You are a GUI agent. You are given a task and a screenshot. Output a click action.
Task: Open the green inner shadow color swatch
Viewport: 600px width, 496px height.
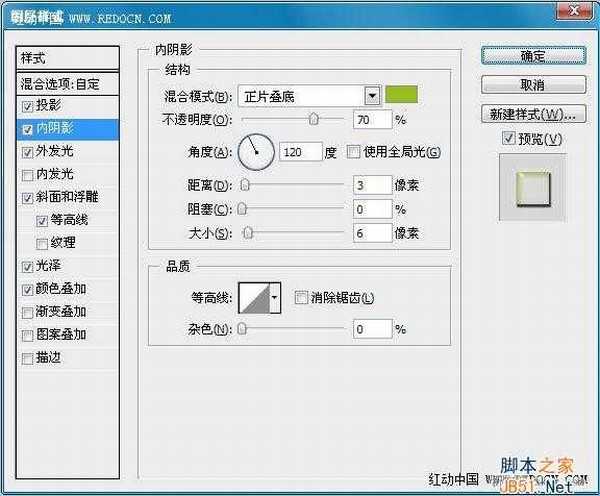tap(405, 96)
